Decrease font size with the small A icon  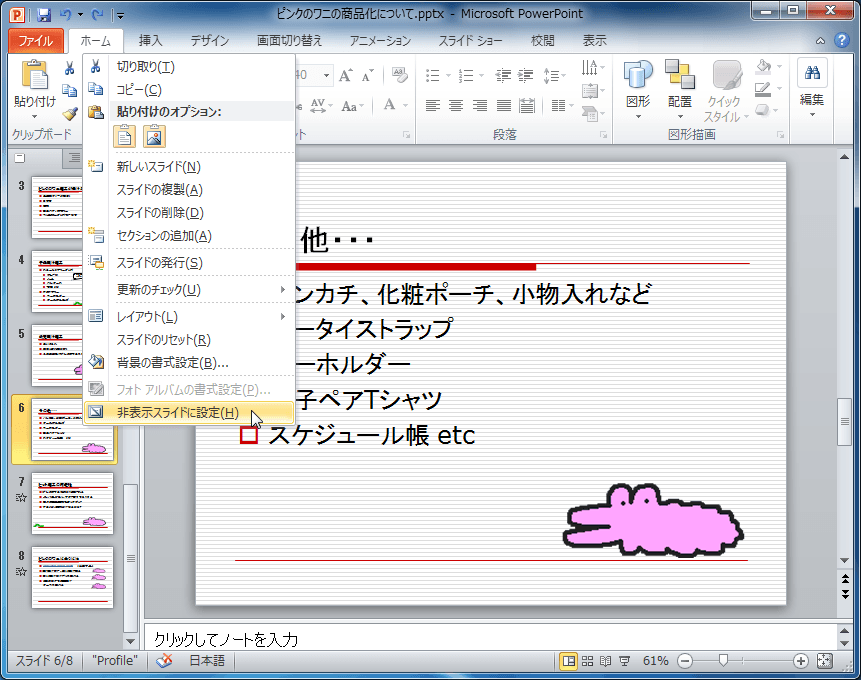coord(367,75)
